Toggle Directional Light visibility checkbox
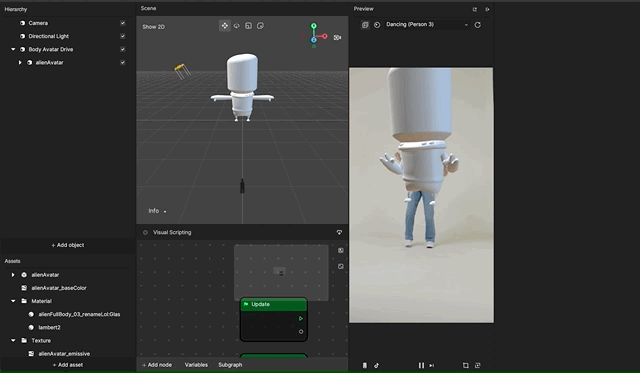 [122, 36]
